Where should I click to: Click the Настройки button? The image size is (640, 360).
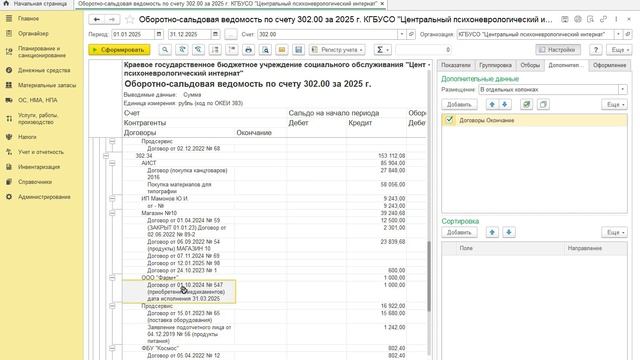tap(558, 50)
